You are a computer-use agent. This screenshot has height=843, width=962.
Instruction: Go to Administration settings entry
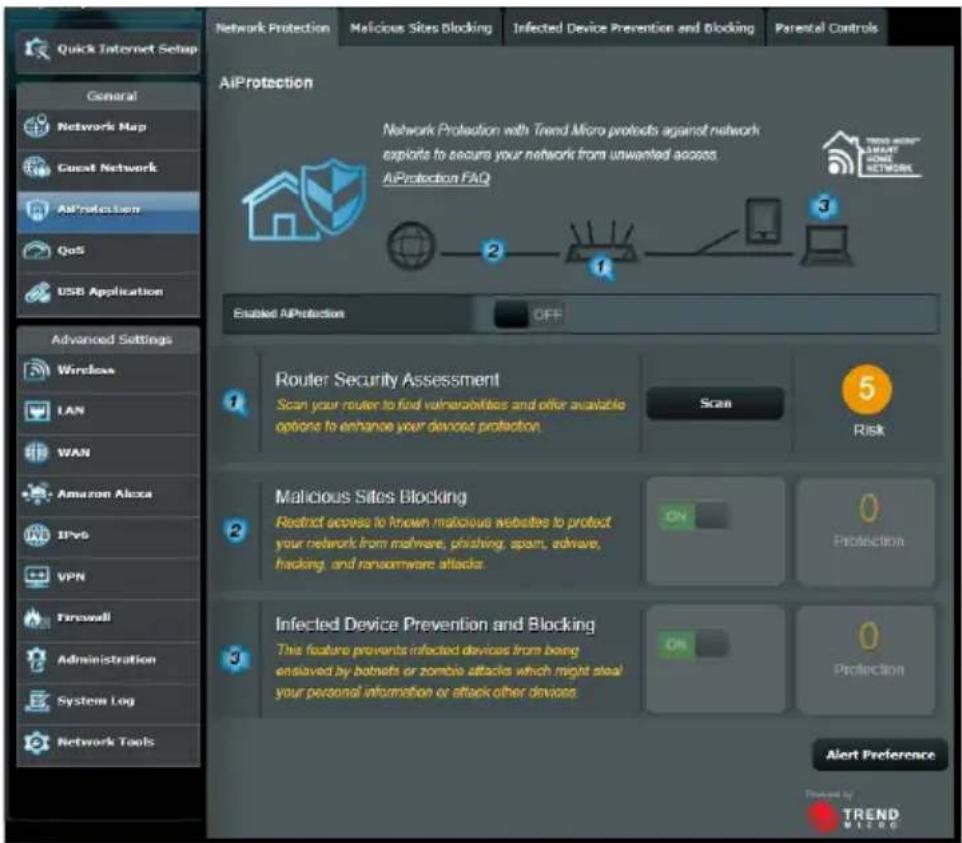tap(108, 660)
